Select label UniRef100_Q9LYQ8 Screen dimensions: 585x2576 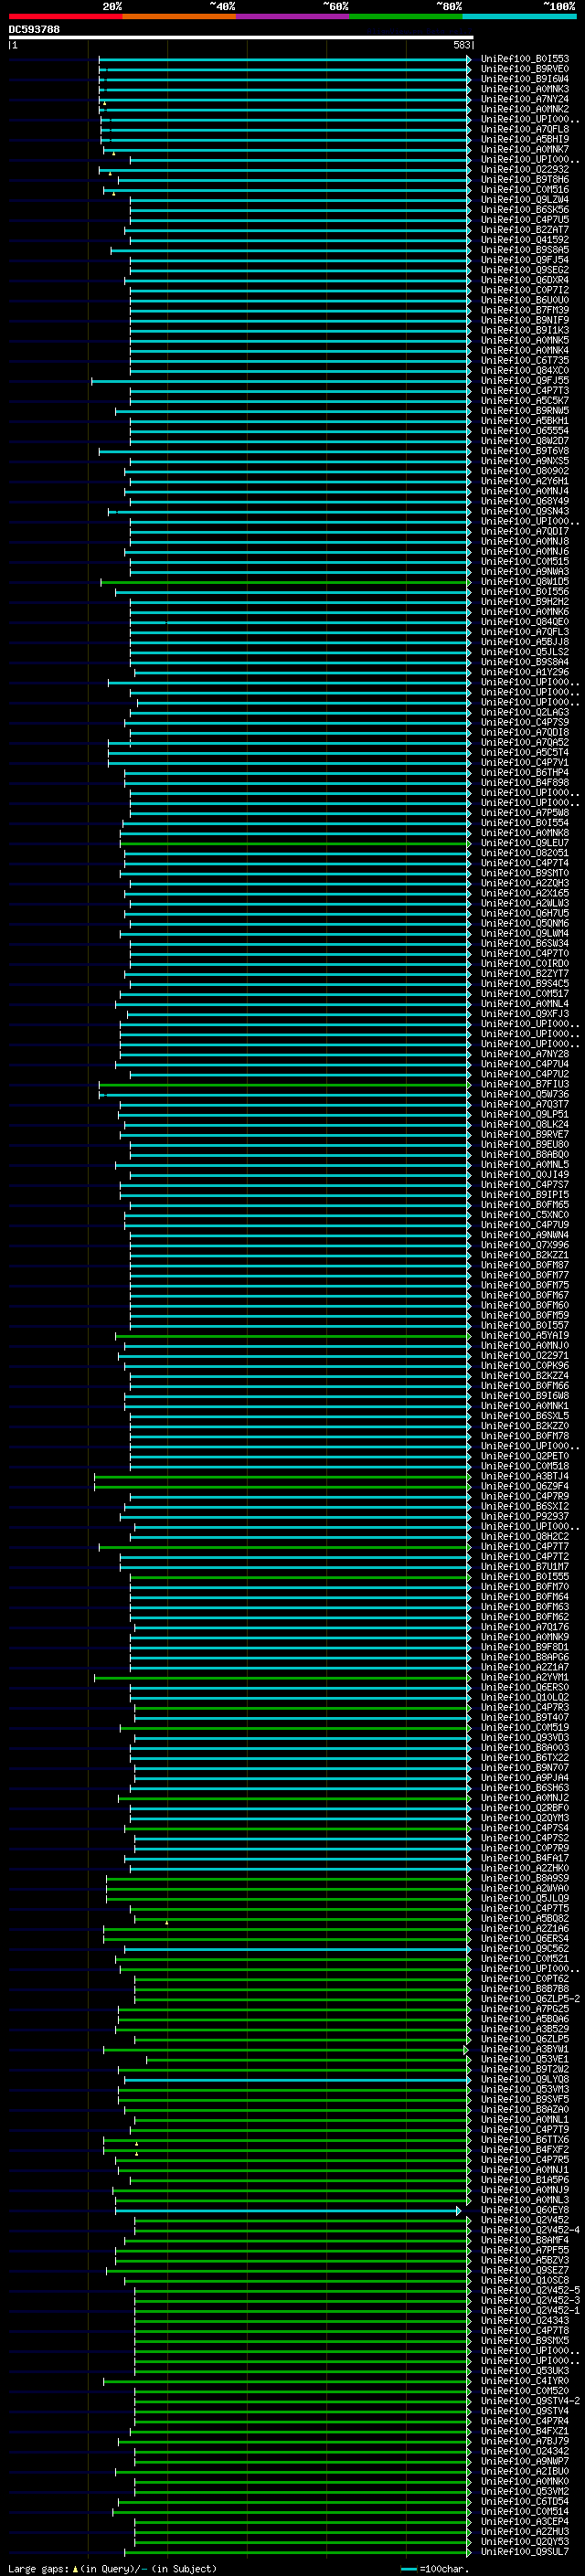click(524, 2079)
